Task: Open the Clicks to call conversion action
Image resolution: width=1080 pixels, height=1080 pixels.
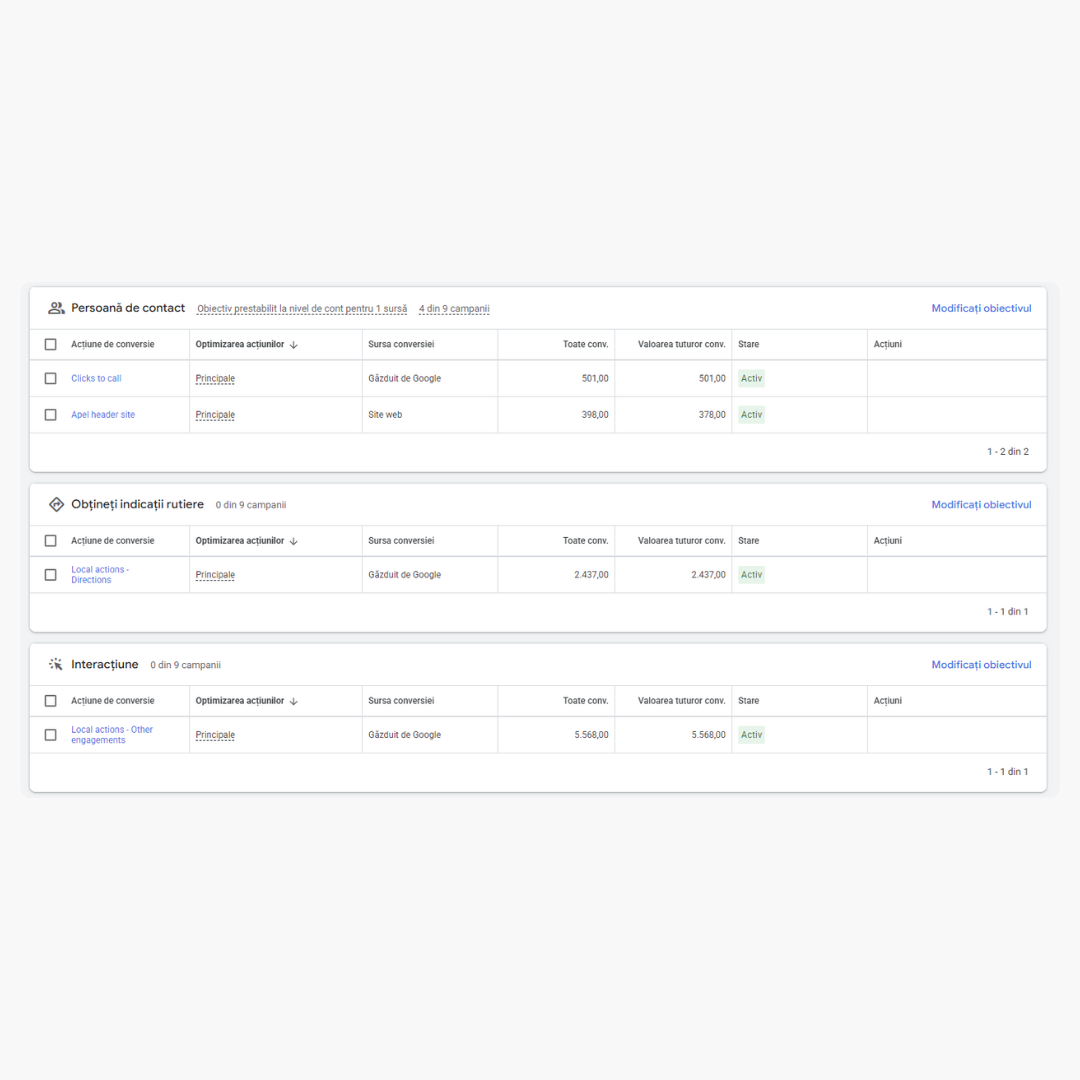Action: (96, 379)
